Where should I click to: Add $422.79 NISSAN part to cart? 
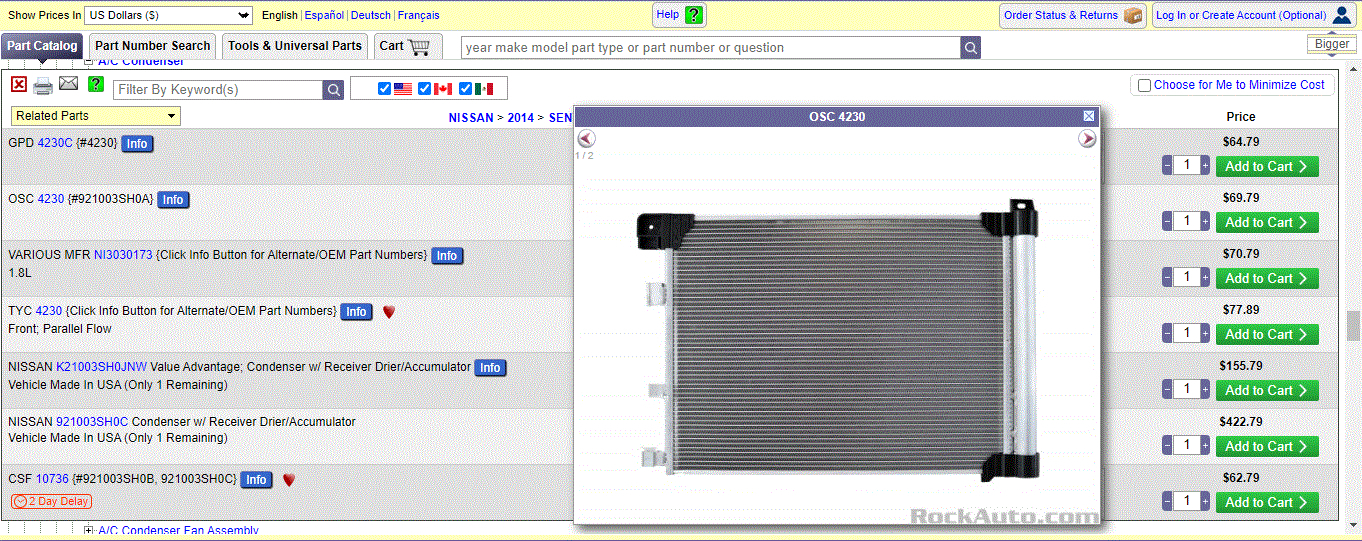coord(1266,447)
